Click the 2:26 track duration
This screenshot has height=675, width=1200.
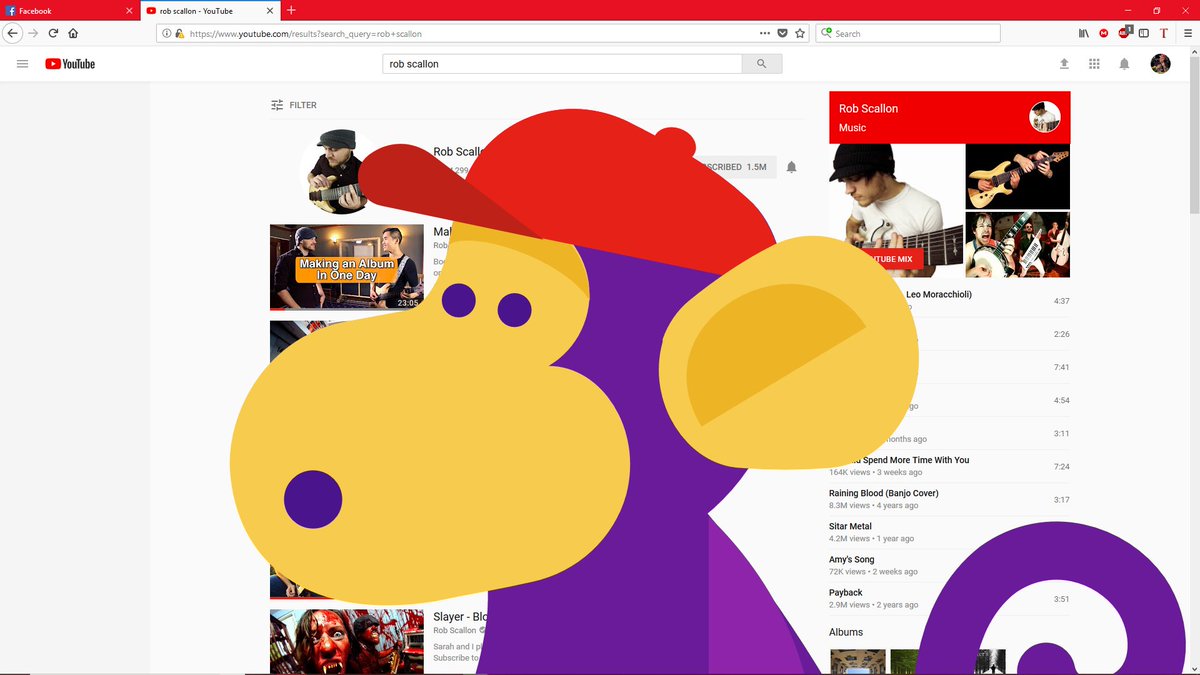pyautogui.click(x=1061, y=334)
